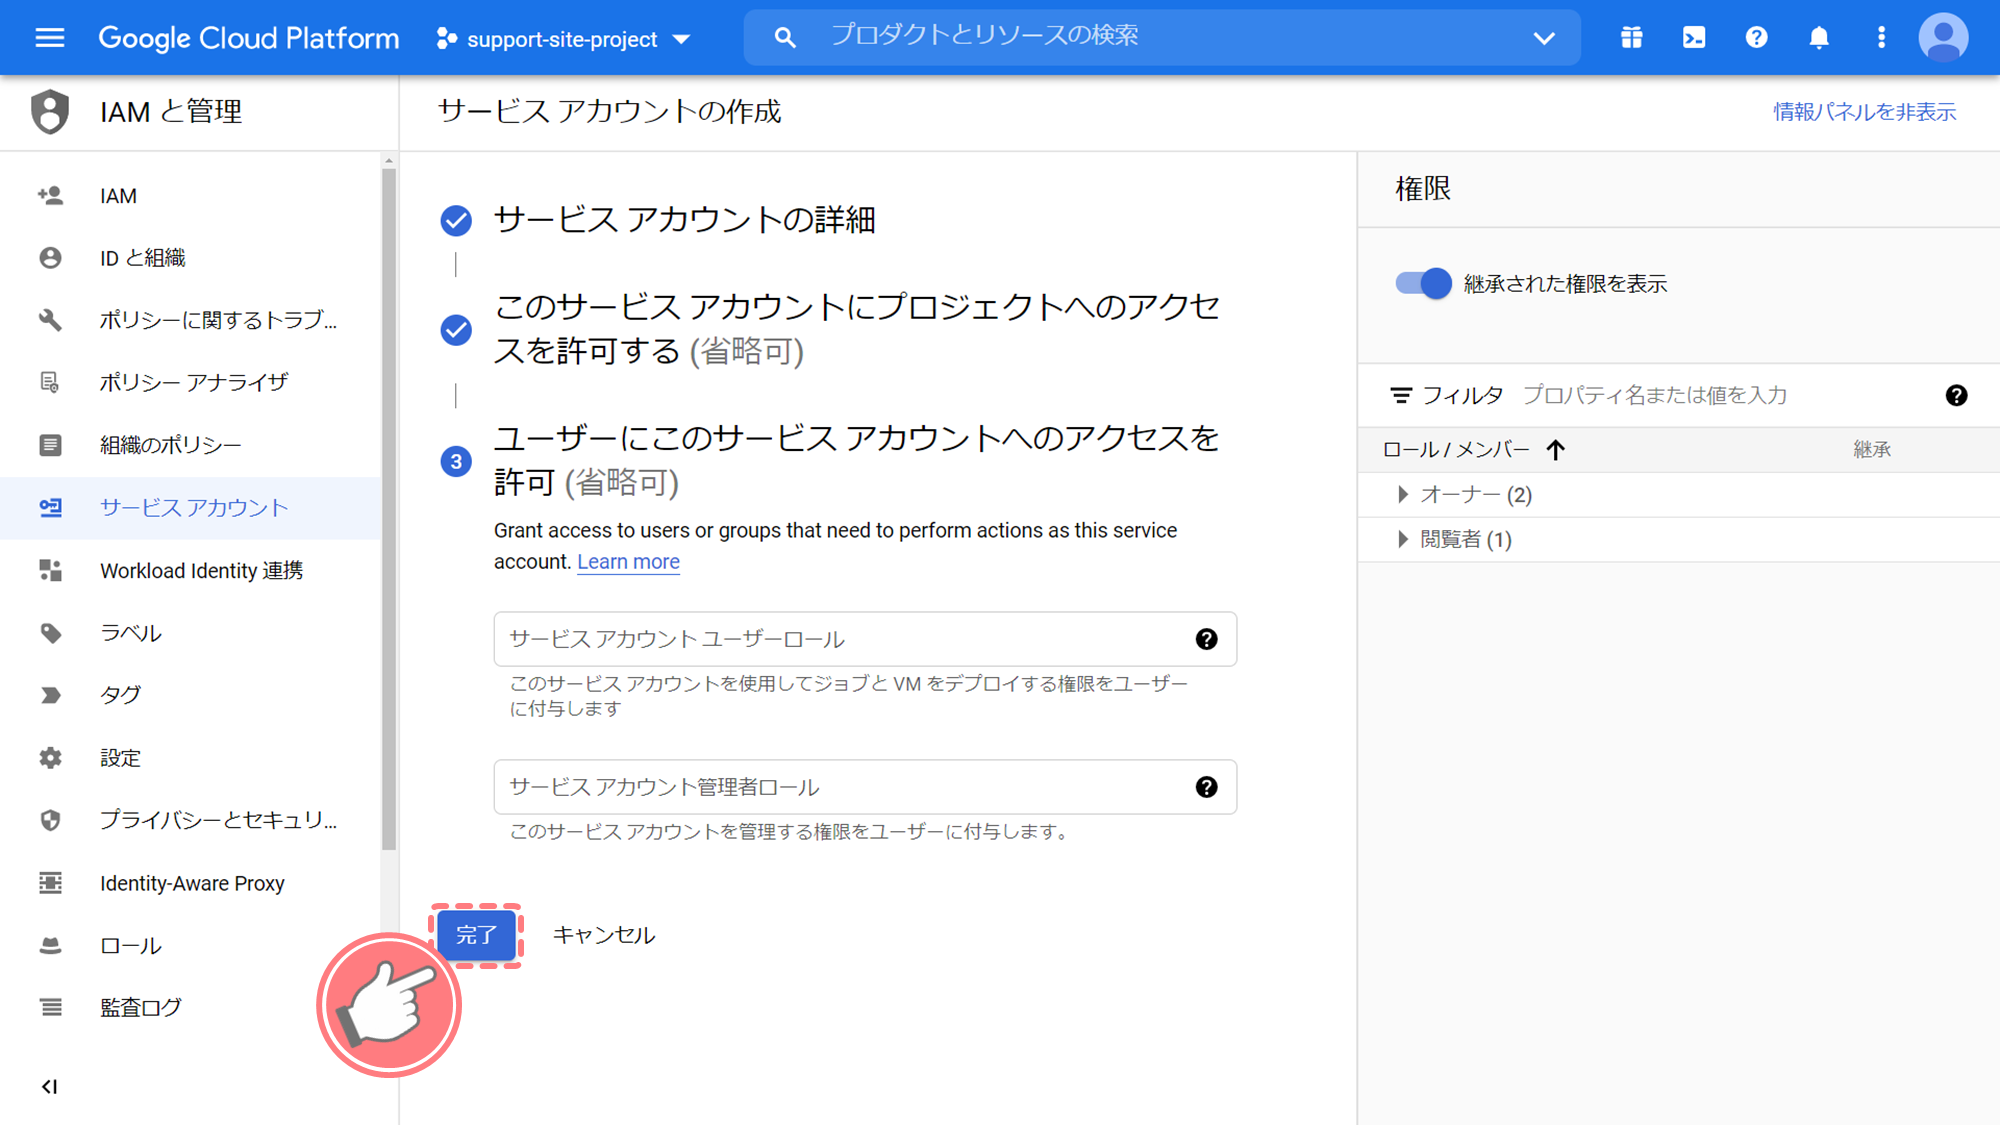
Task: Open ID と組織 menu item
Action: [190, 258]
